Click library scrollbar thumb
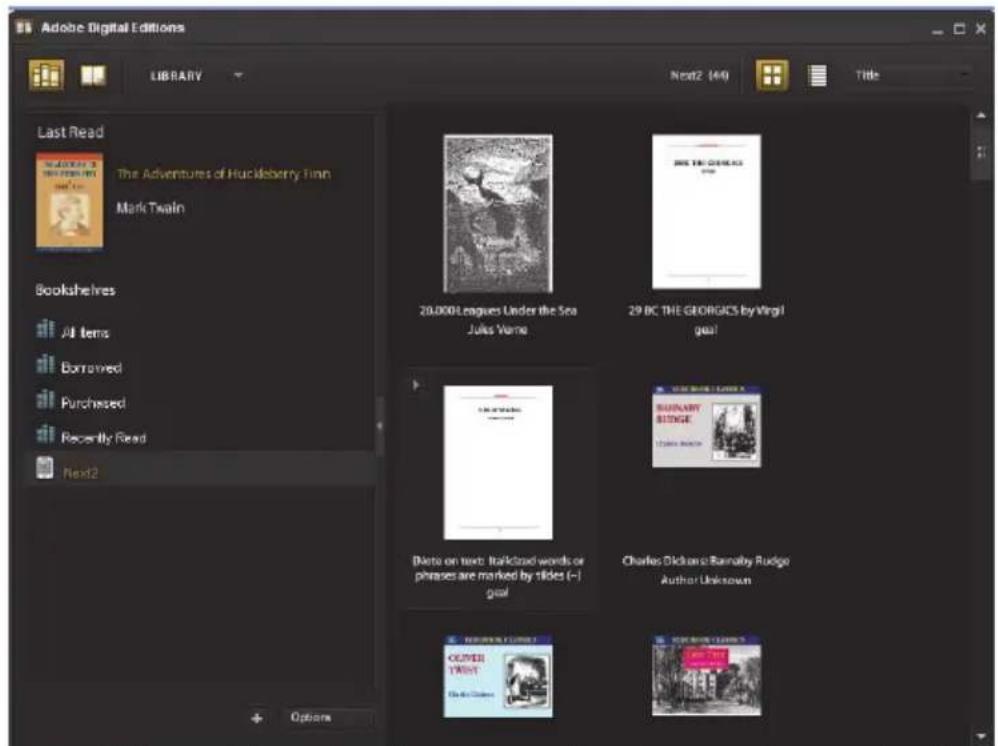Image resolution: width=998 pixels, height=746 pixels. click(981, 153)
